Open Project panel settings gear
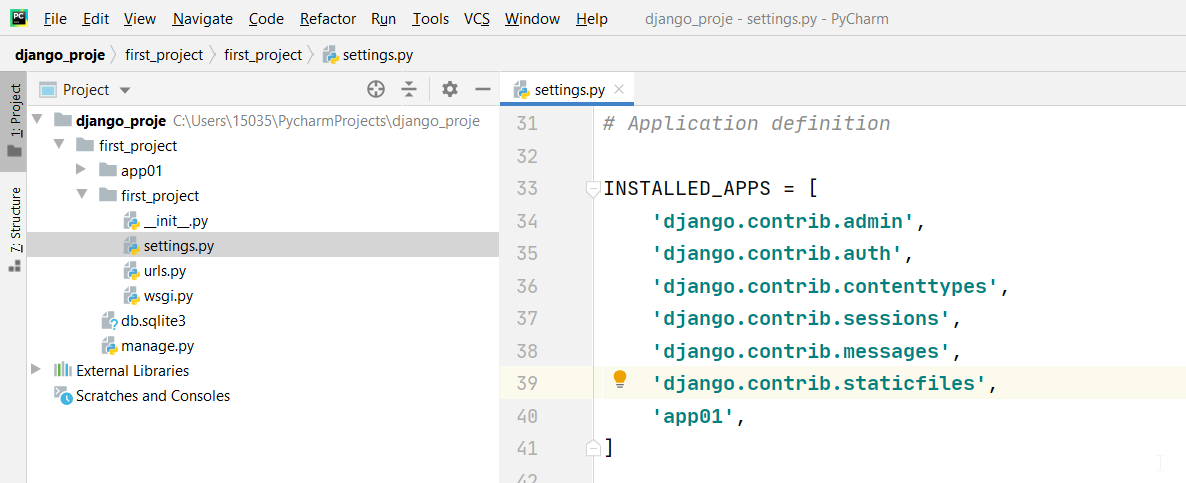 tap(450, 89)
